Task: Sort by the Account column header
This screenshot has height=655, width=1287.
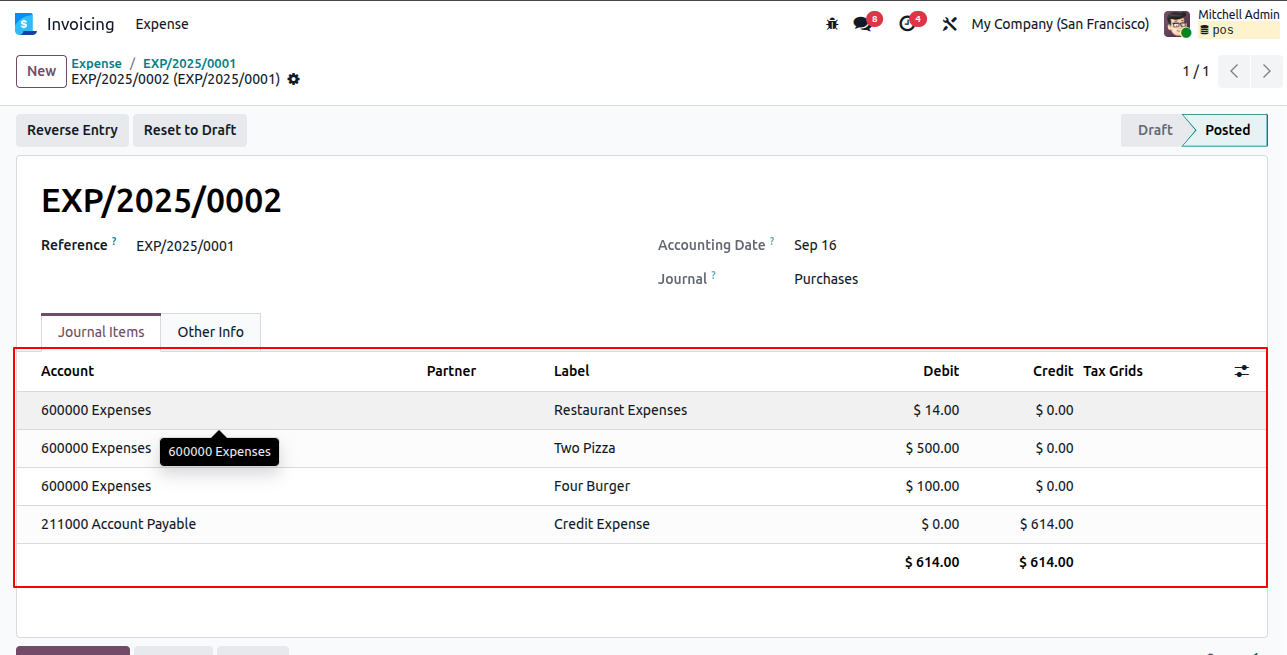Action: 67,371
